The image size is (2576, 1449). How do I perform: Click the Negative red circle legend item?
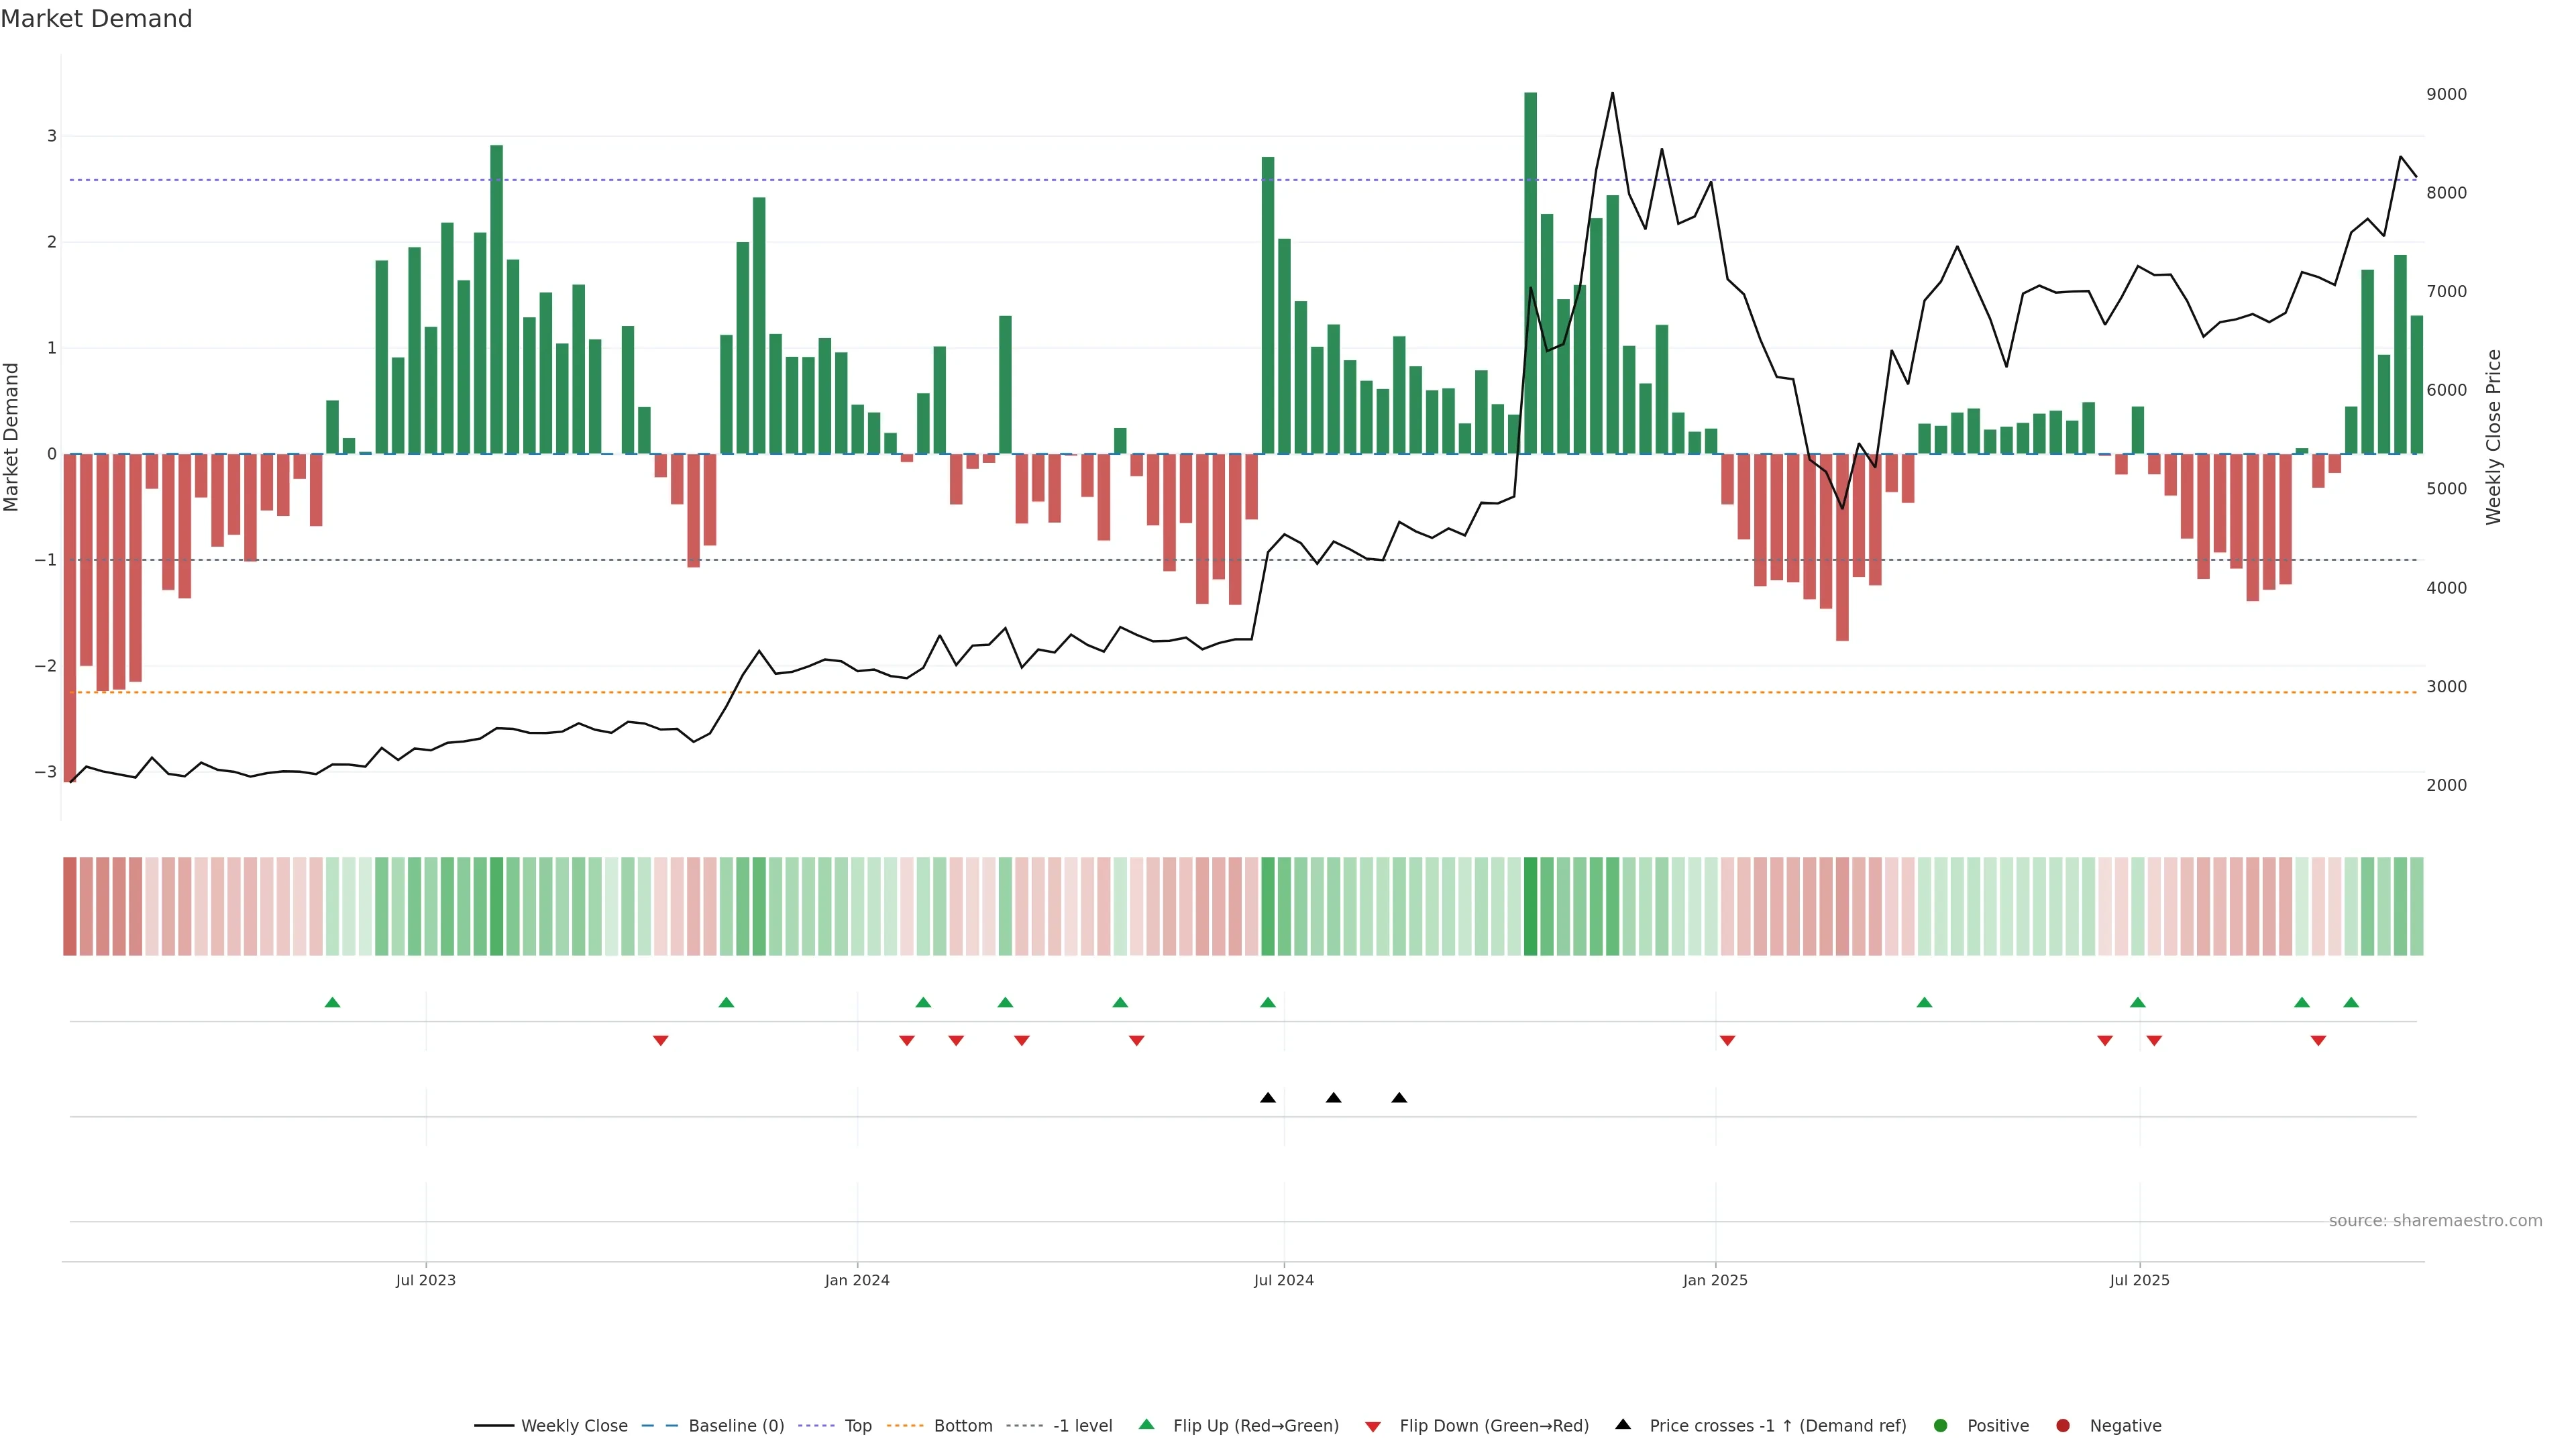click(x=2062, y=1425)
